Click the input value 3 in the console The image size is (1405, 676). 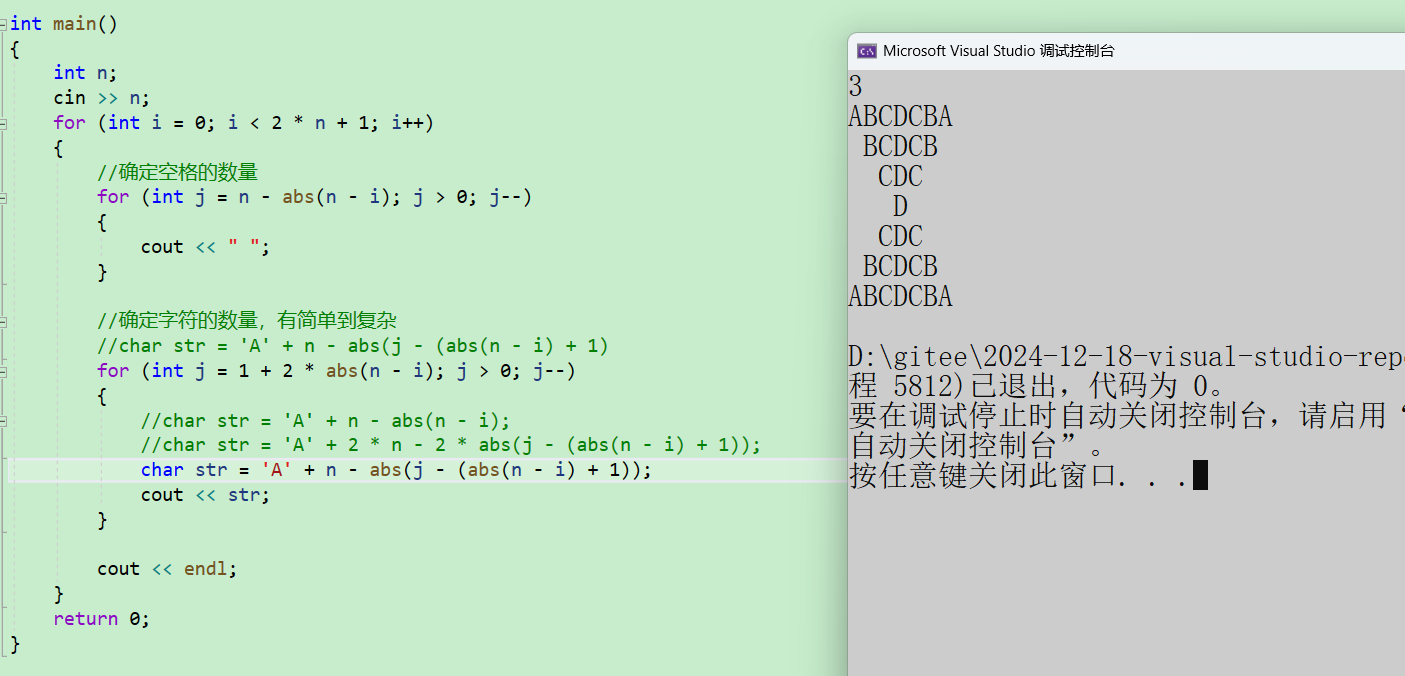tap(856, 86)
